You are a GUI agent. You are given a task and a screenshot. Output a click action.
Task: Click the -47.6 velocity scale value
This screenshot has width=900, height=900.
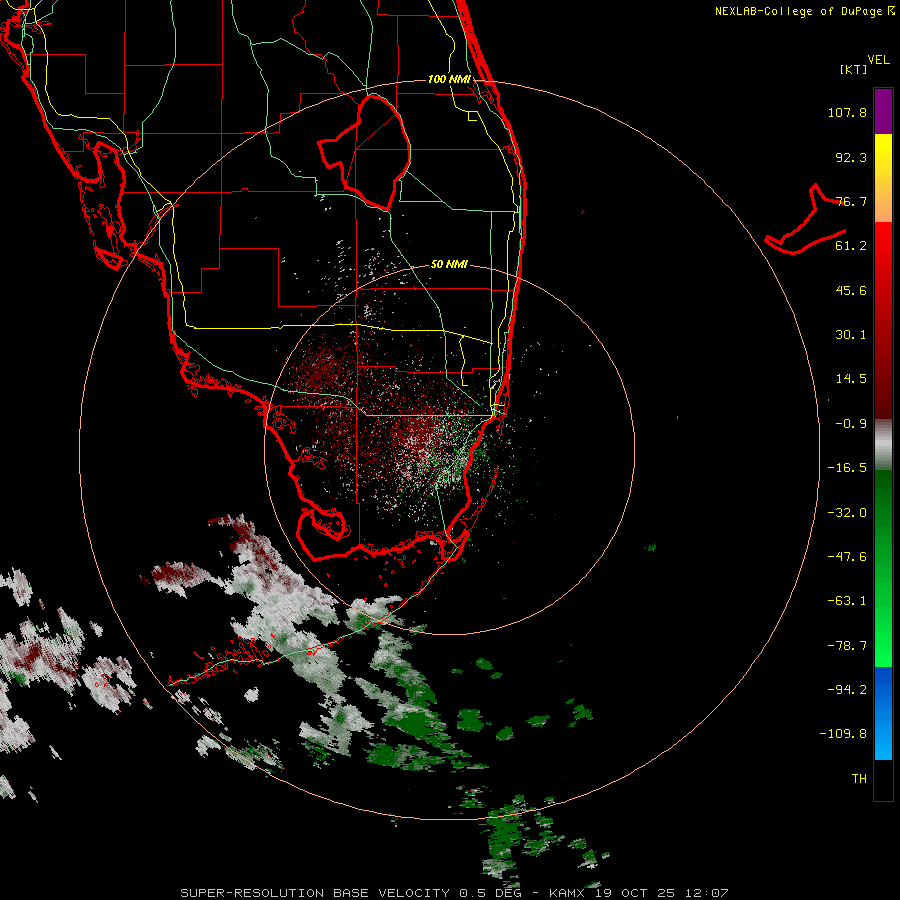click(x=847, y=557)
